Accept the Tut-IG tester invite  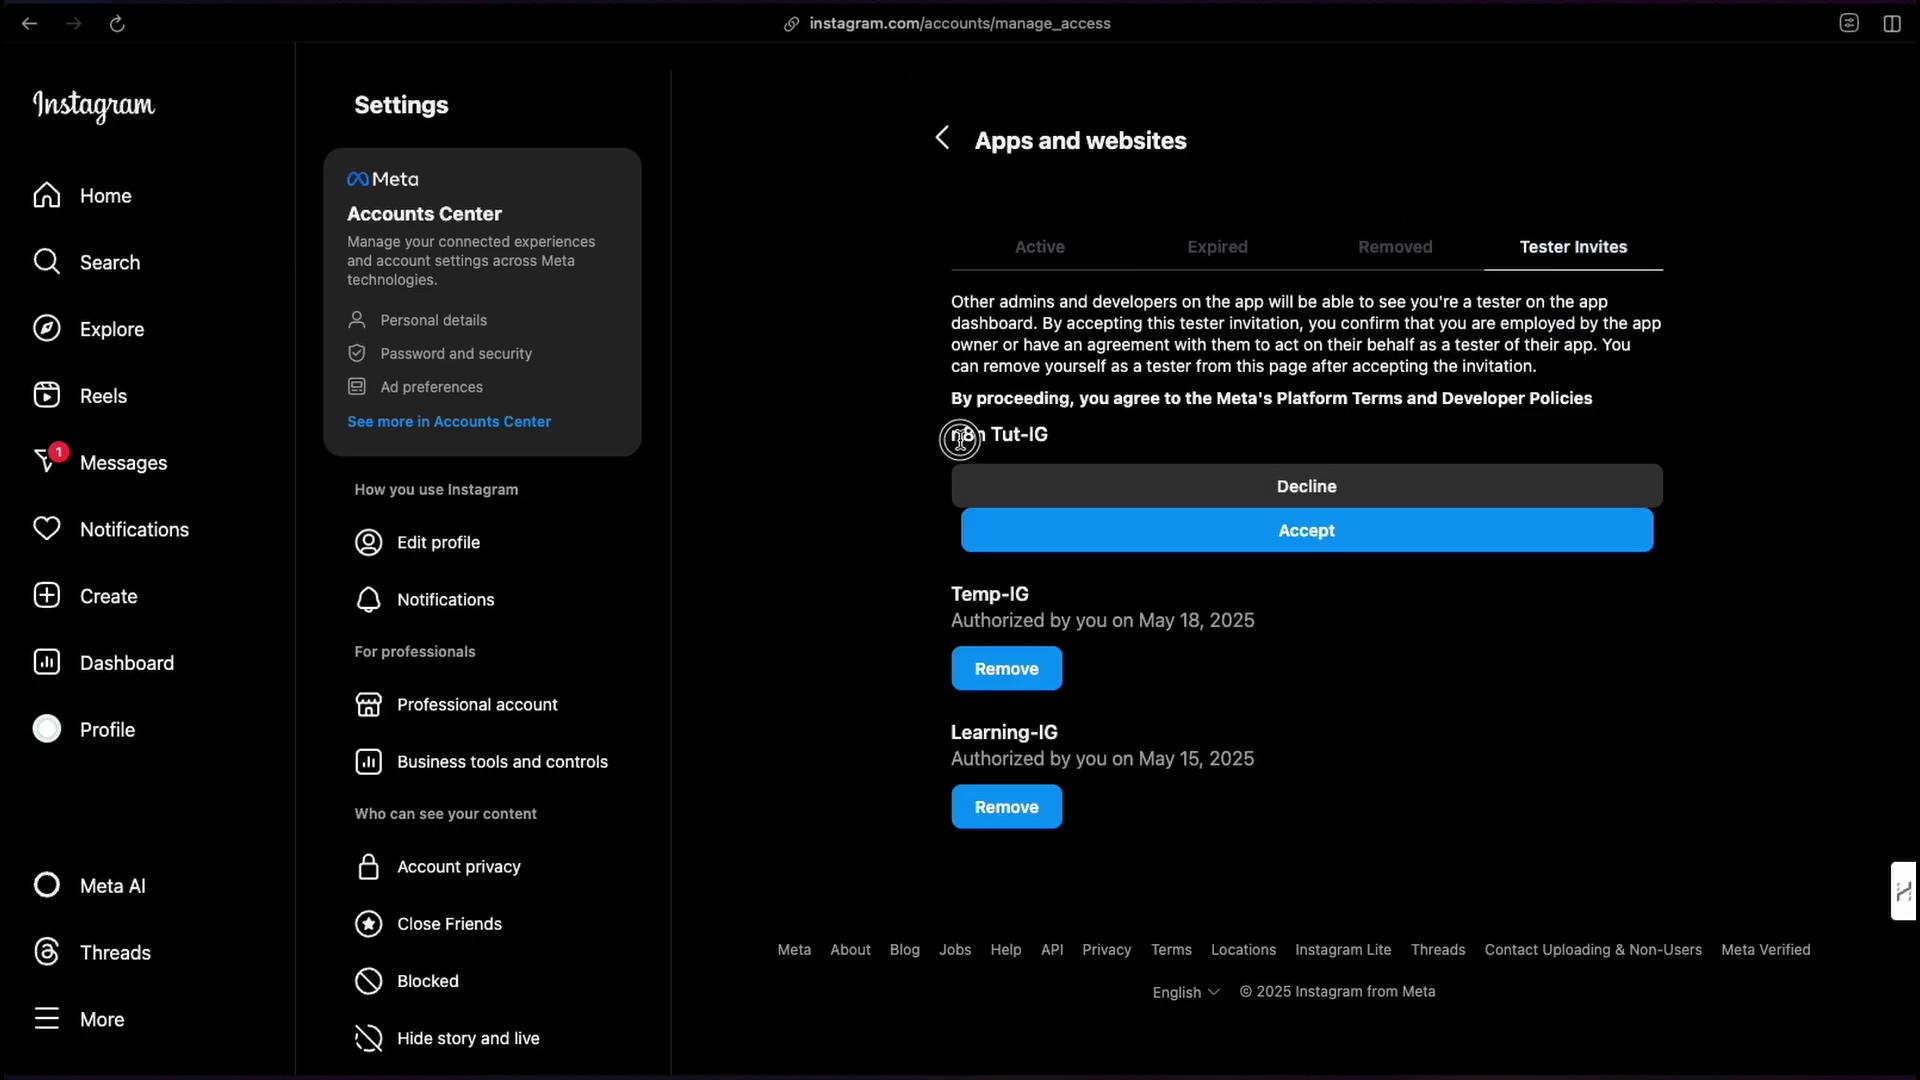tap(1306, 530)
